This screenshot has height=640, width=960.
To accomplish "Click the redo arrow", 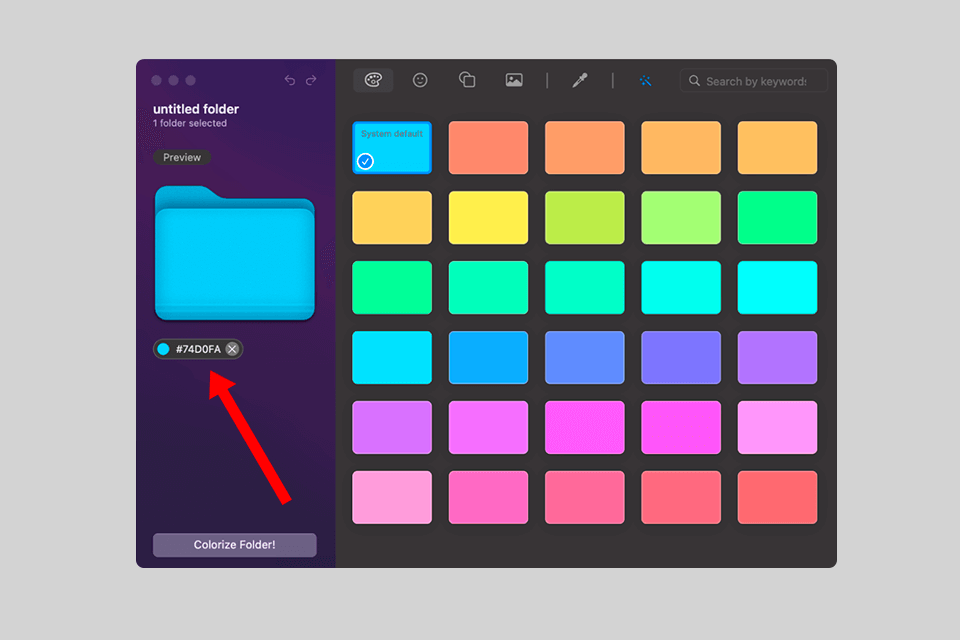I will point(311,80).
